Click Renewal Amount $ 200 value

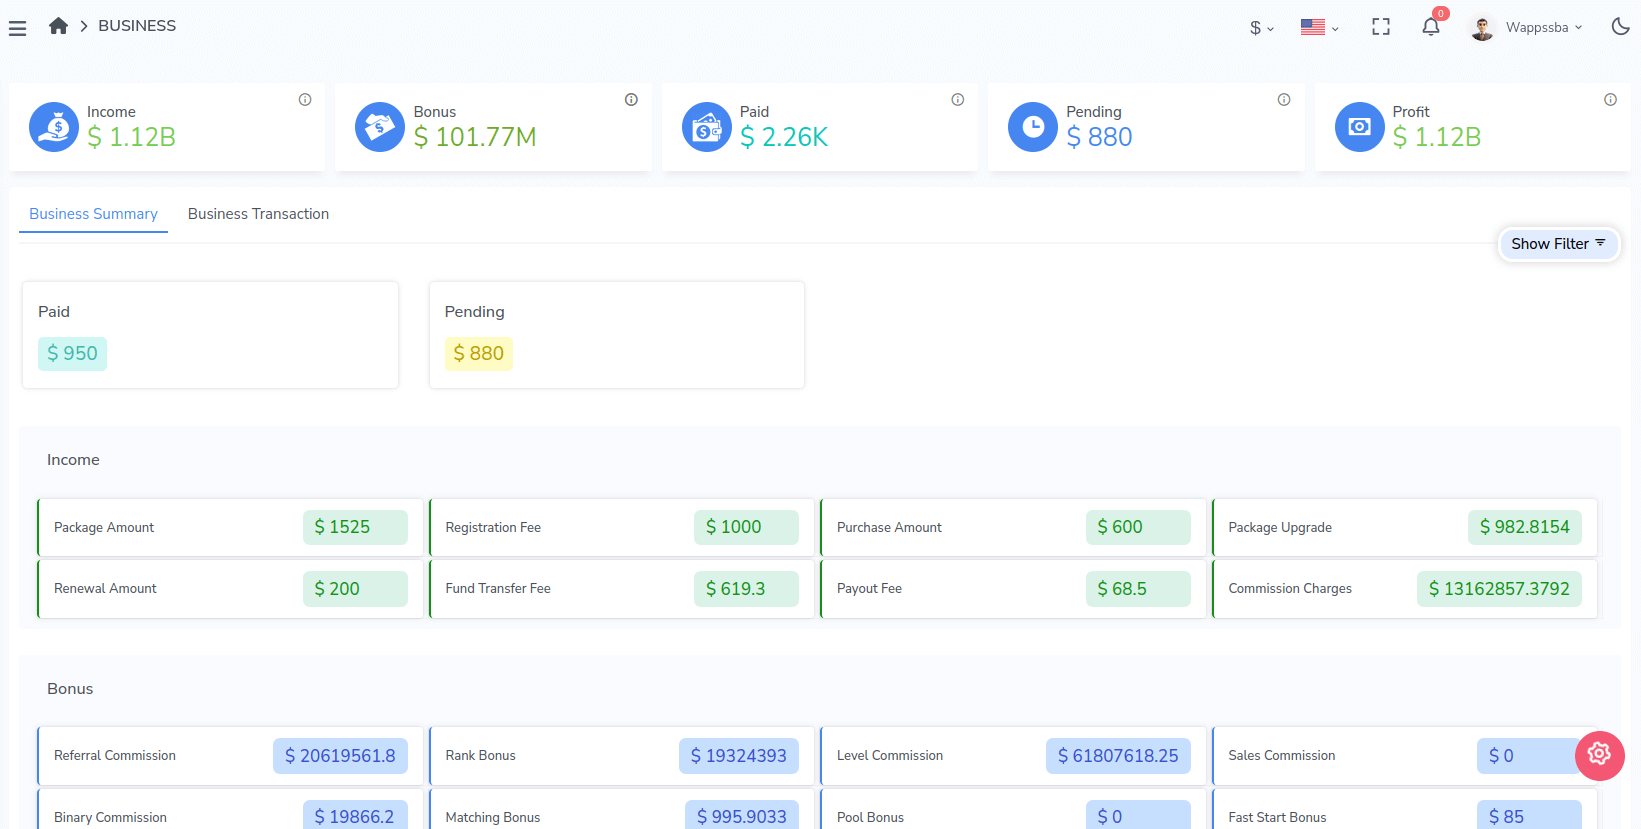coord(355,589)
